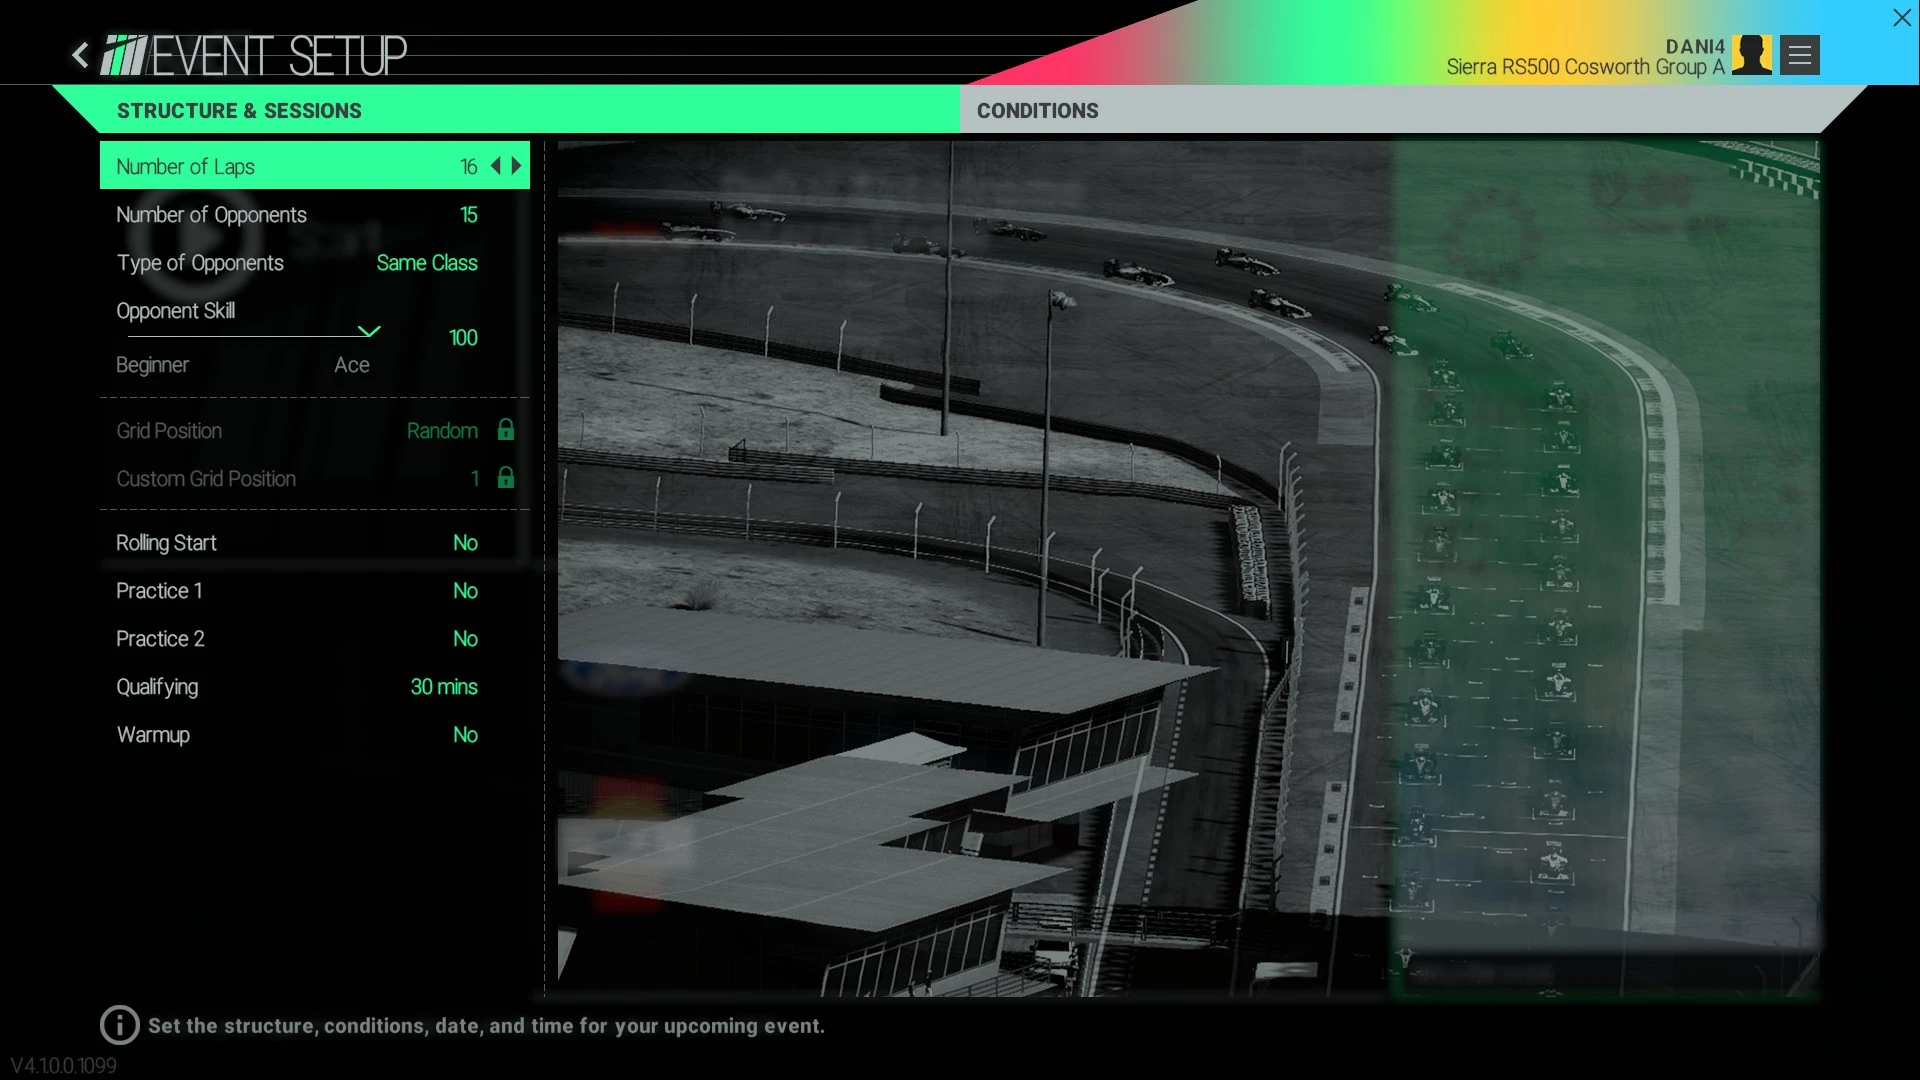
Task: Click the left arrow to decrease Number of Laps
Action: tap(495, 166)
